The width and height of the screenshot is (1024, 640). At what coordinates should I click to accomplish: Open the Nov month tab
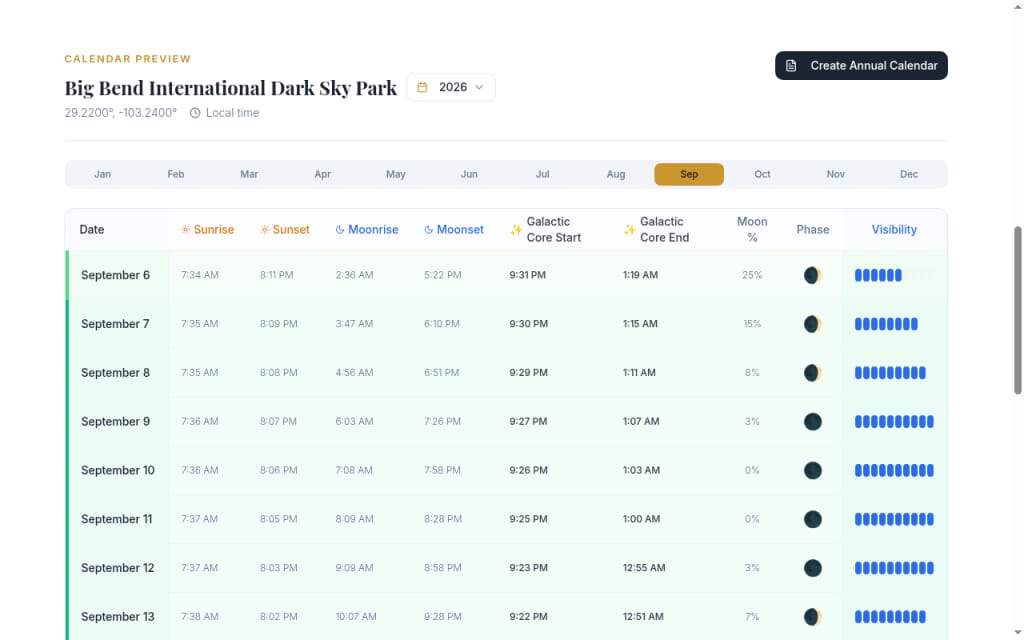click(x=835, y=174)
